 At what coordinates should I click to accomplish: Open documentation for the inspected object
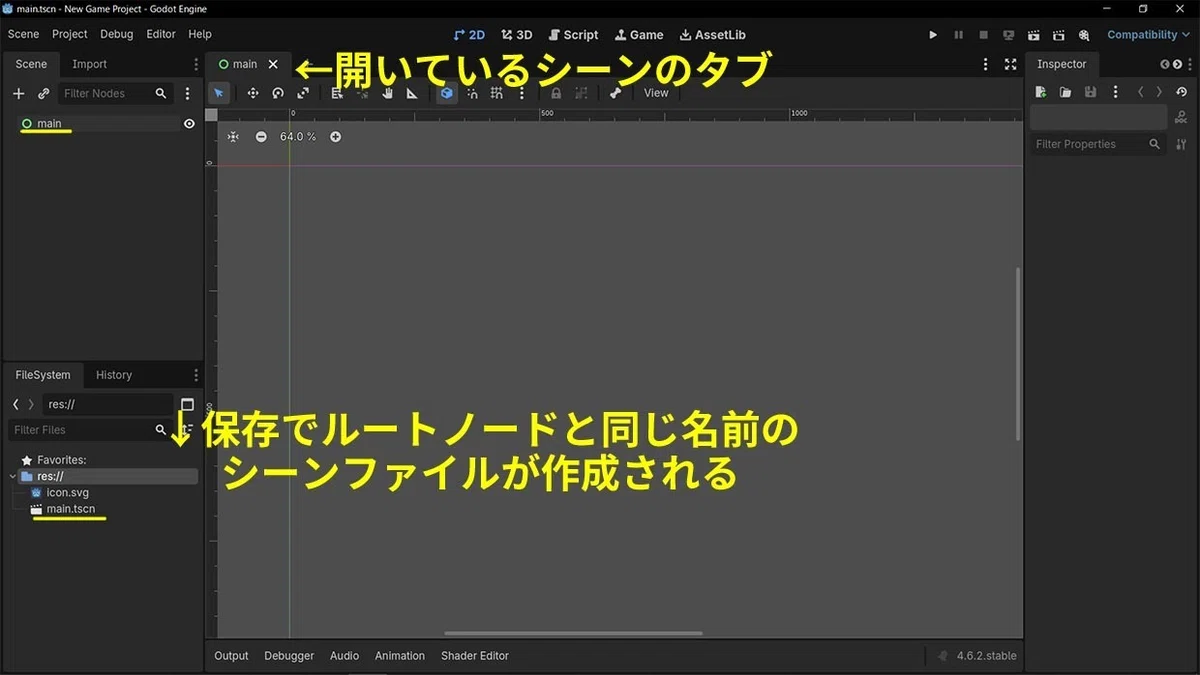click(1182, 118)
